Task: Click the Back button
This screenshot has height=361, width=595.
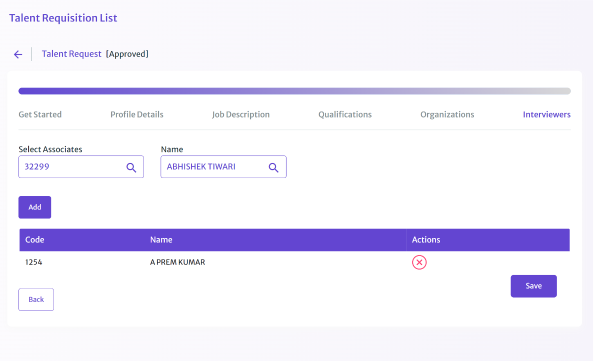Action: (36, 300)
